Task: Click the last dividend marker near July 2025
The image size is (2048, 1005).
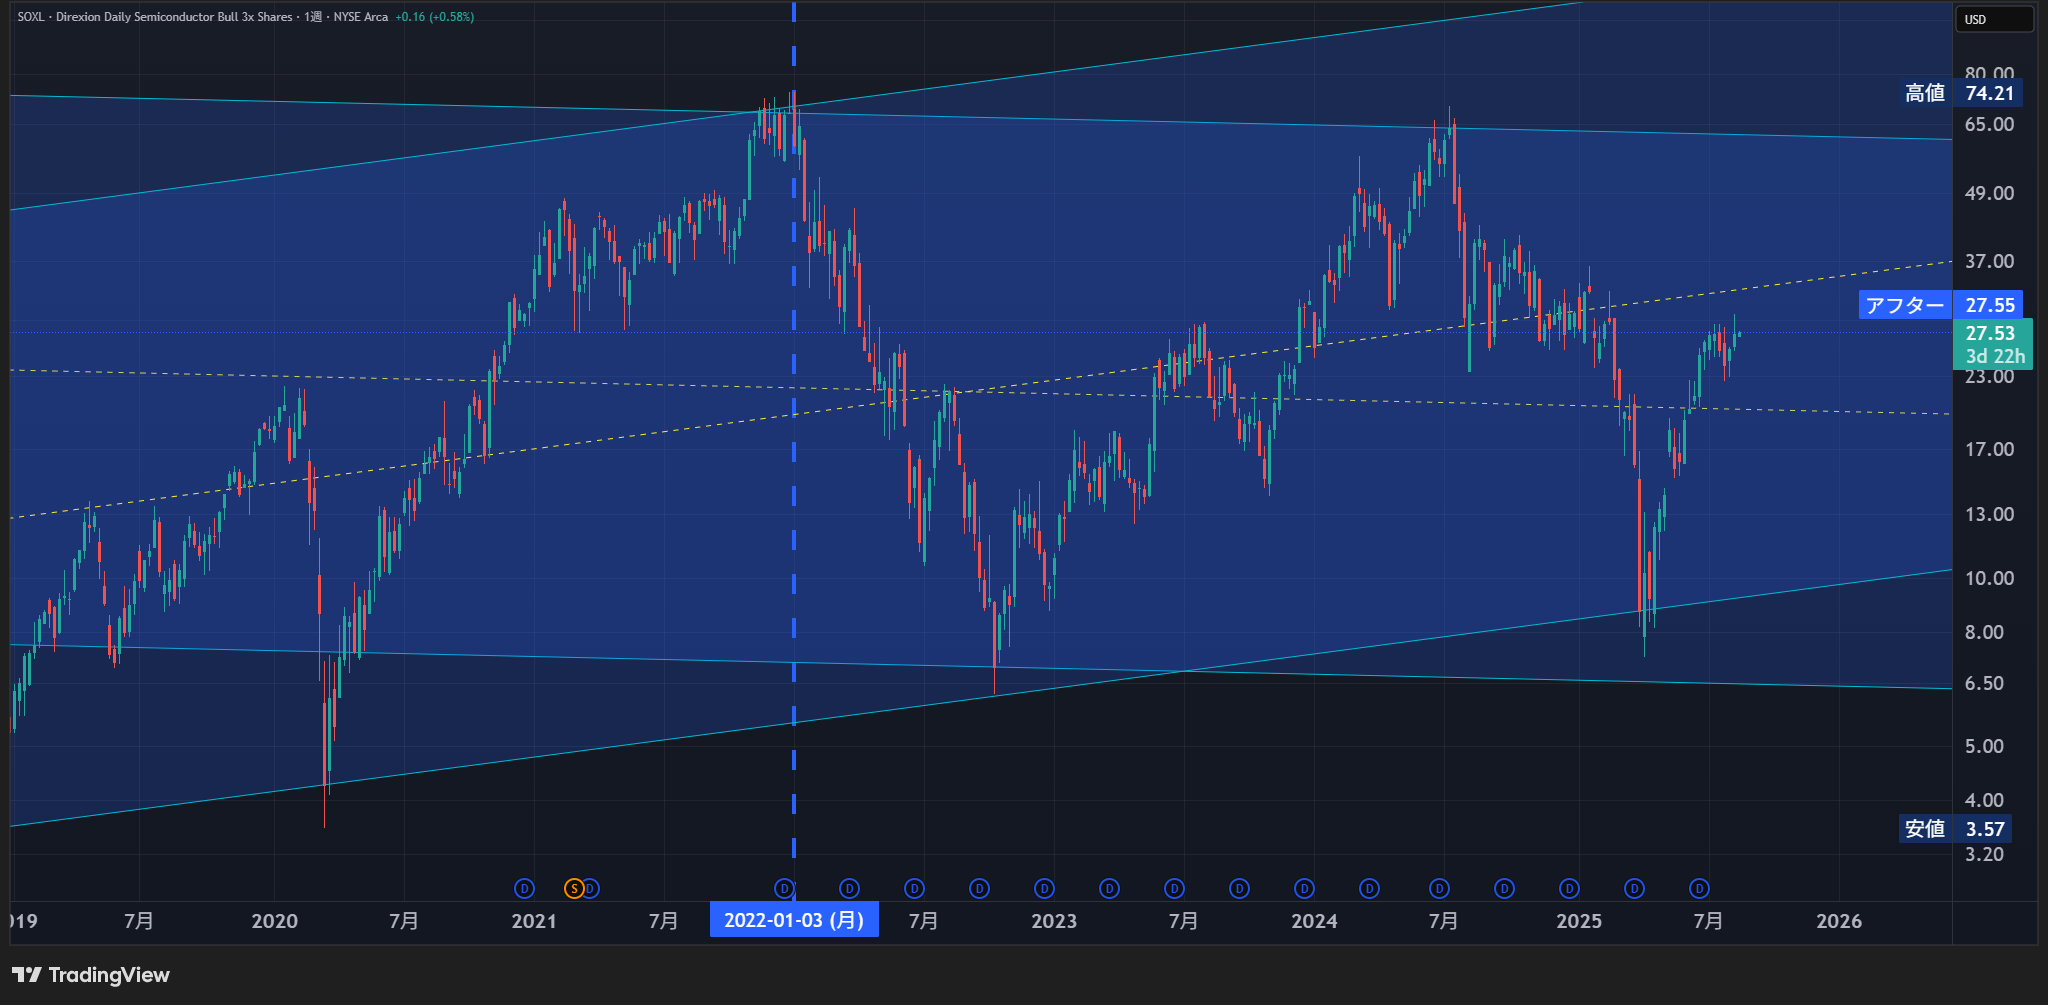Action: [1699, 888]
